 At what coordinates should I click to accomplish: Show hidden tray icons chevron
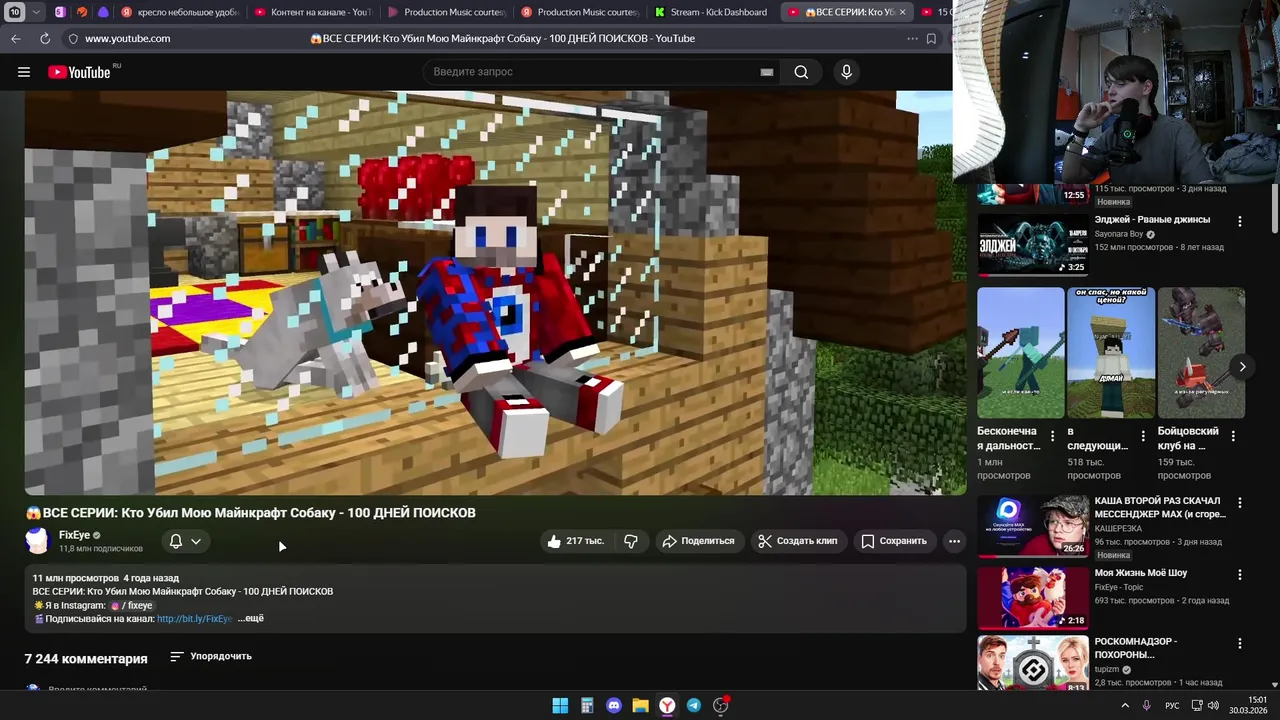1125,705
